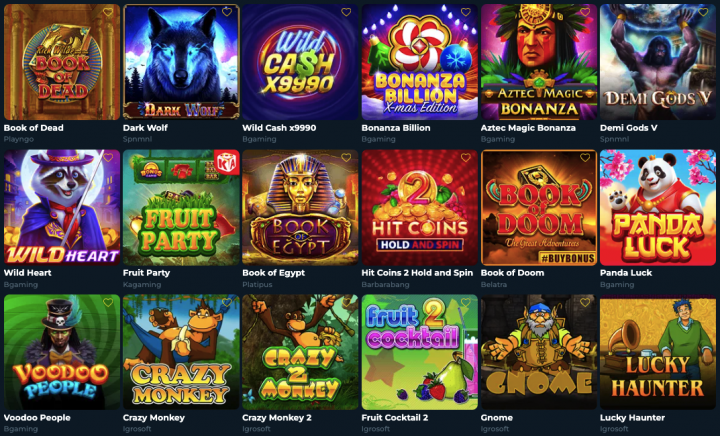Click Barbarabang provider under Hit Coins 2

point(385,285)
